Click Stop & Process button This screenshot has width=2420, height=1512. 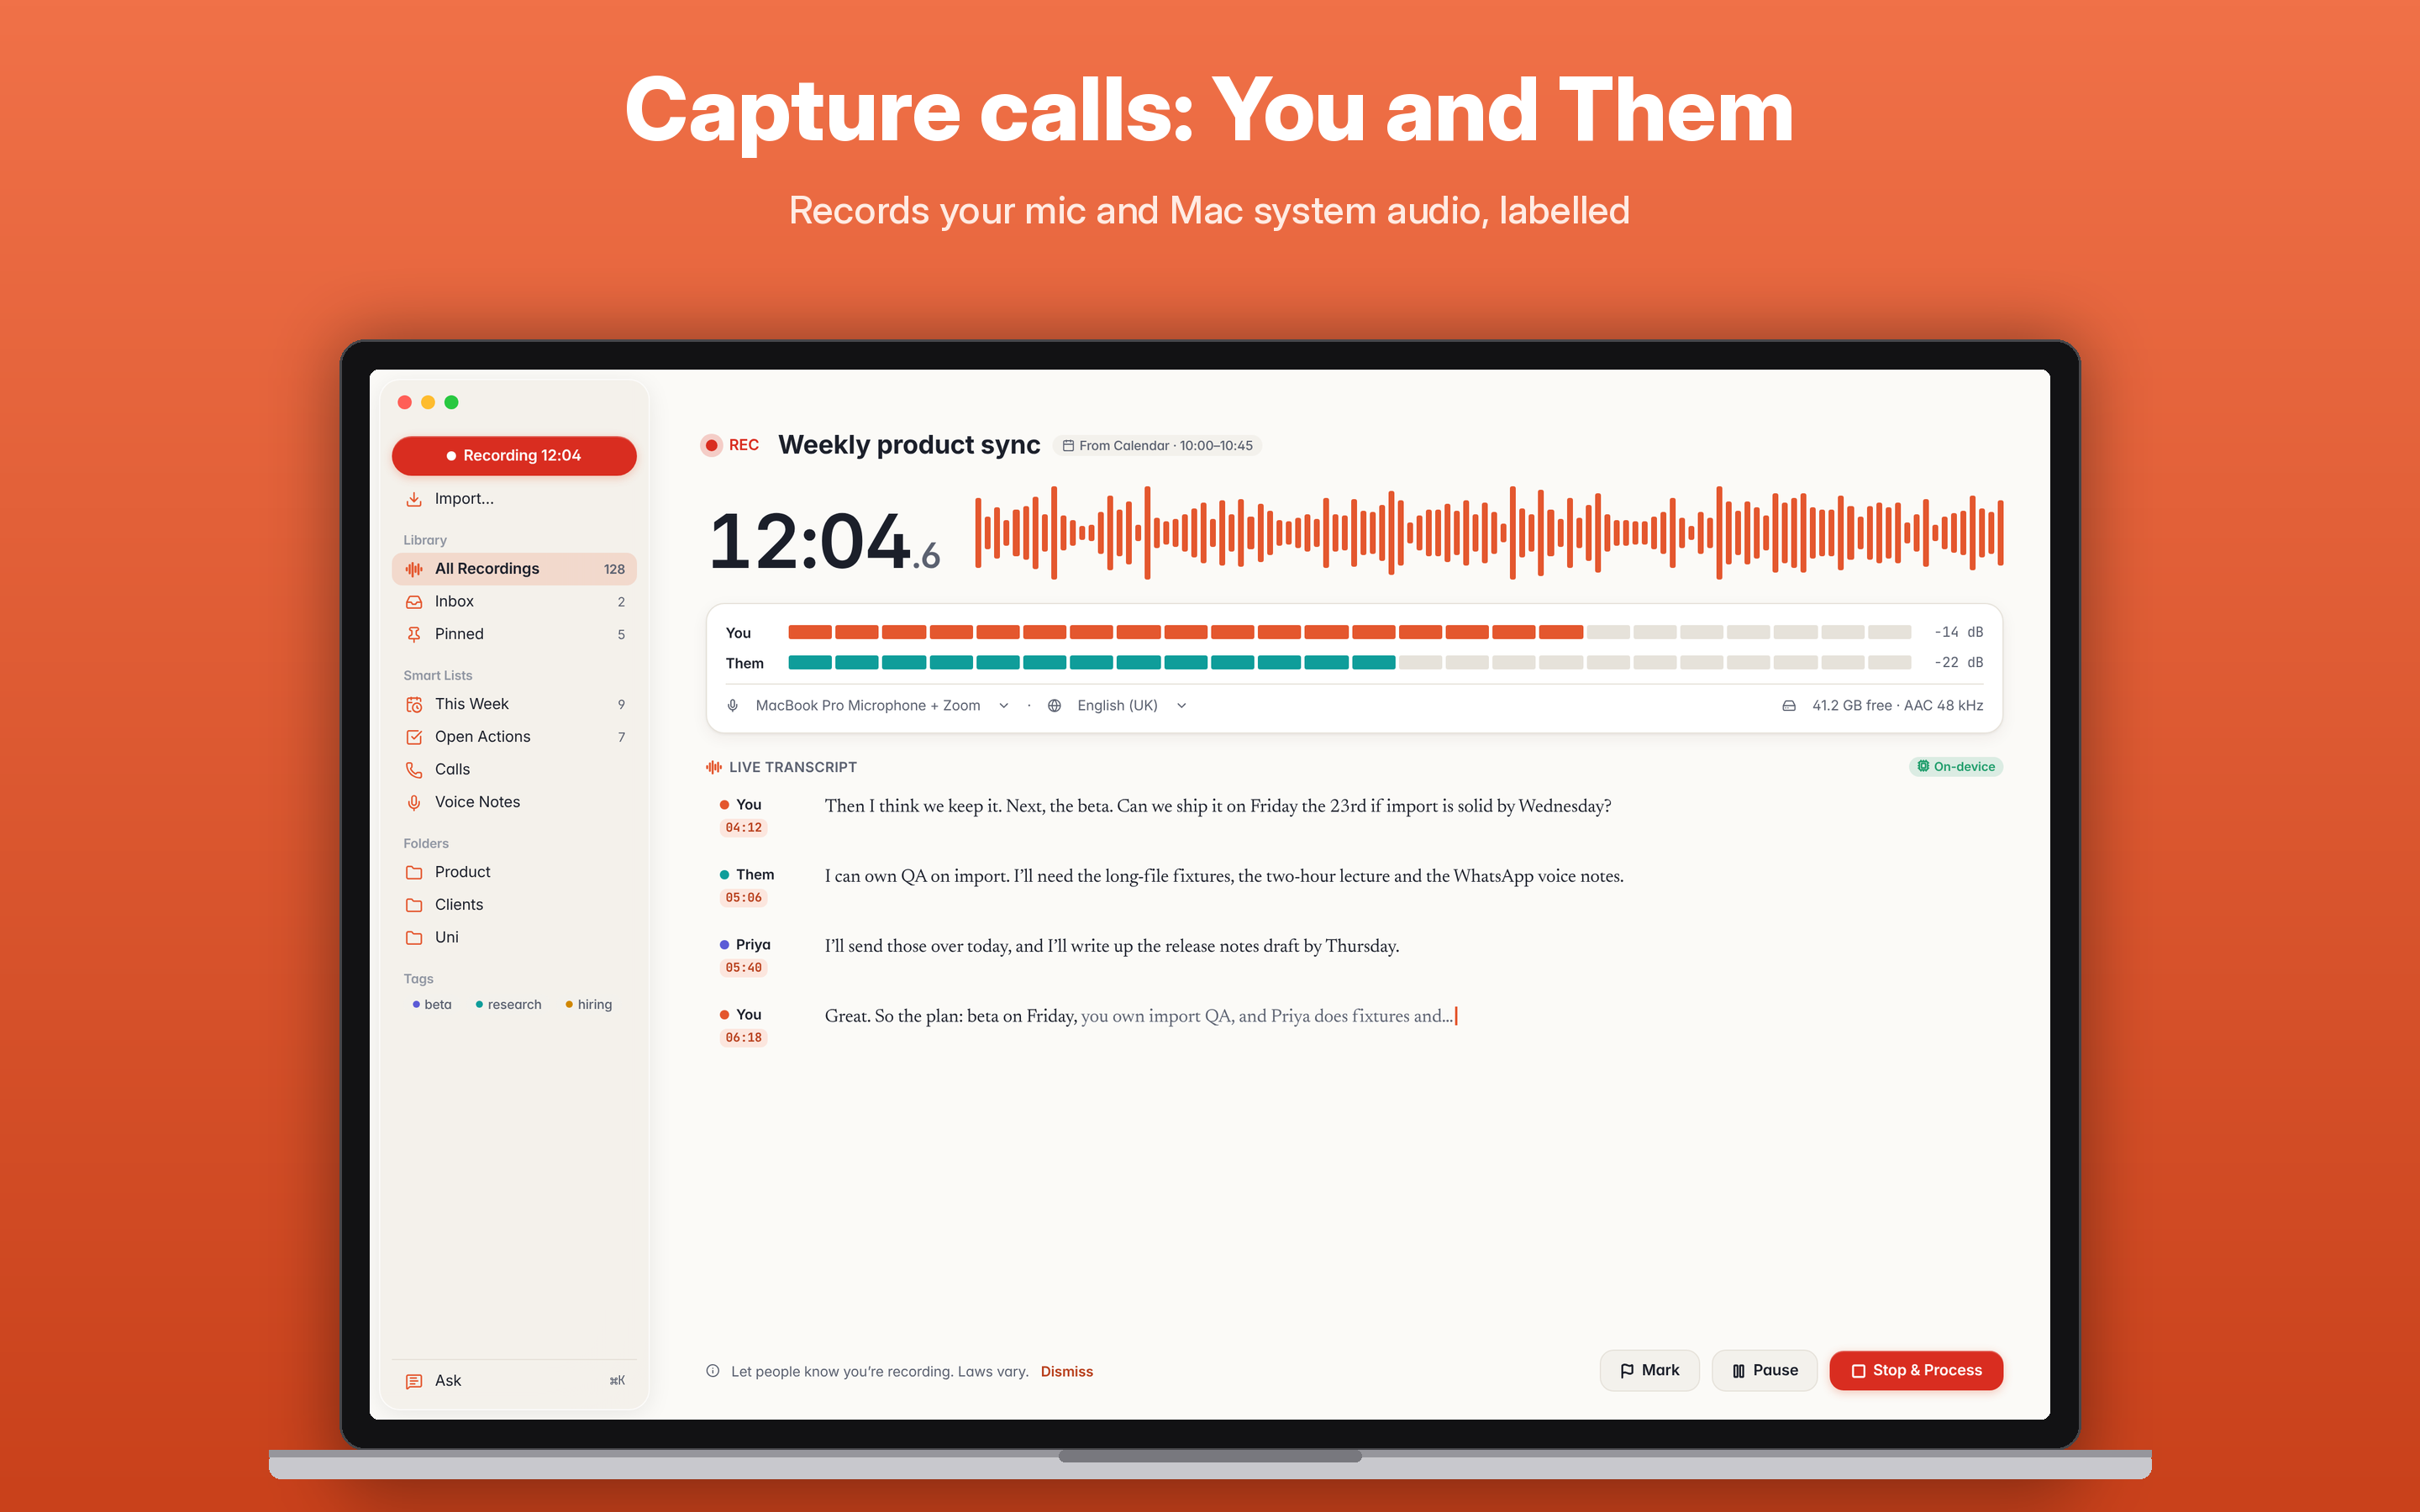pyautogui.click(x=1916, y=1370)
